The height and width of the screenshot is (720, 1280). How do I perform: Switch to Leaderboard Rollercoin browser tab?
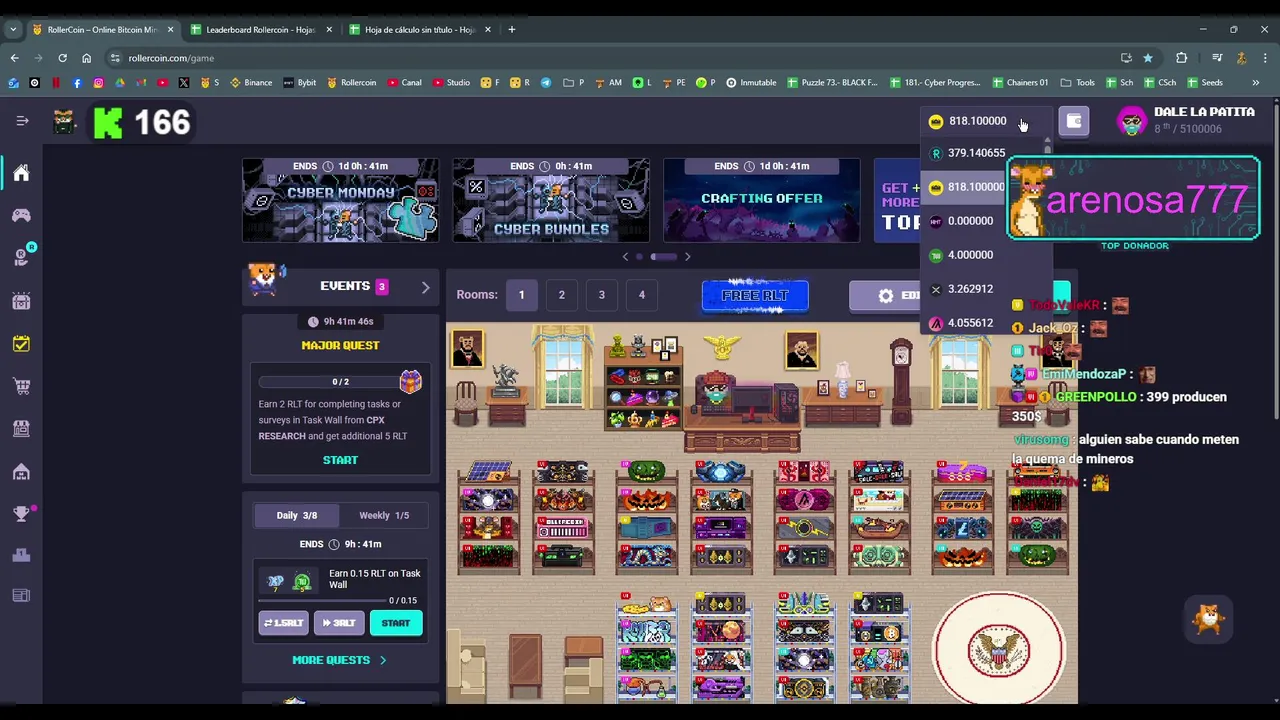click(259, 30)
